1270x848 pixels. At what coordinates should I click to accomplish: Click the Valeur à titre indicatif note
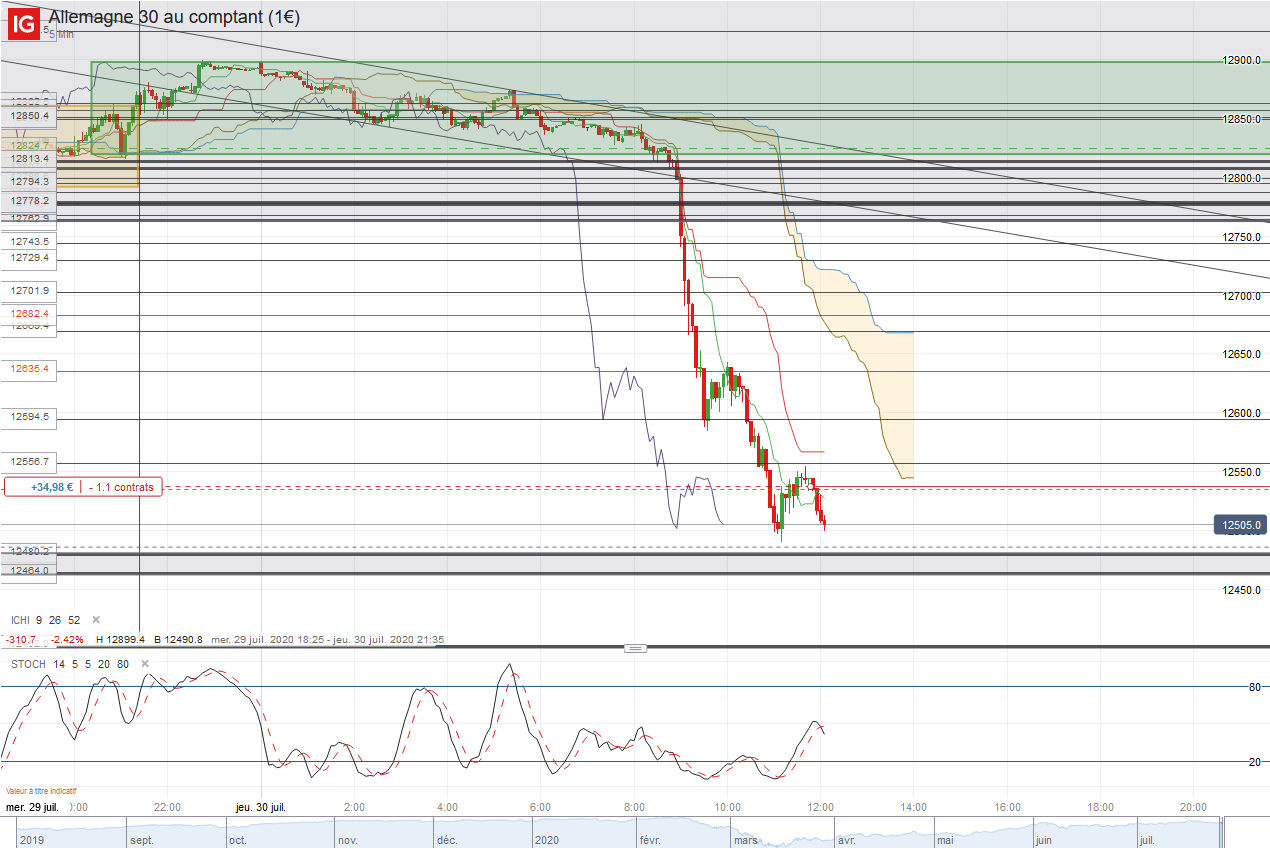[39, 790]
